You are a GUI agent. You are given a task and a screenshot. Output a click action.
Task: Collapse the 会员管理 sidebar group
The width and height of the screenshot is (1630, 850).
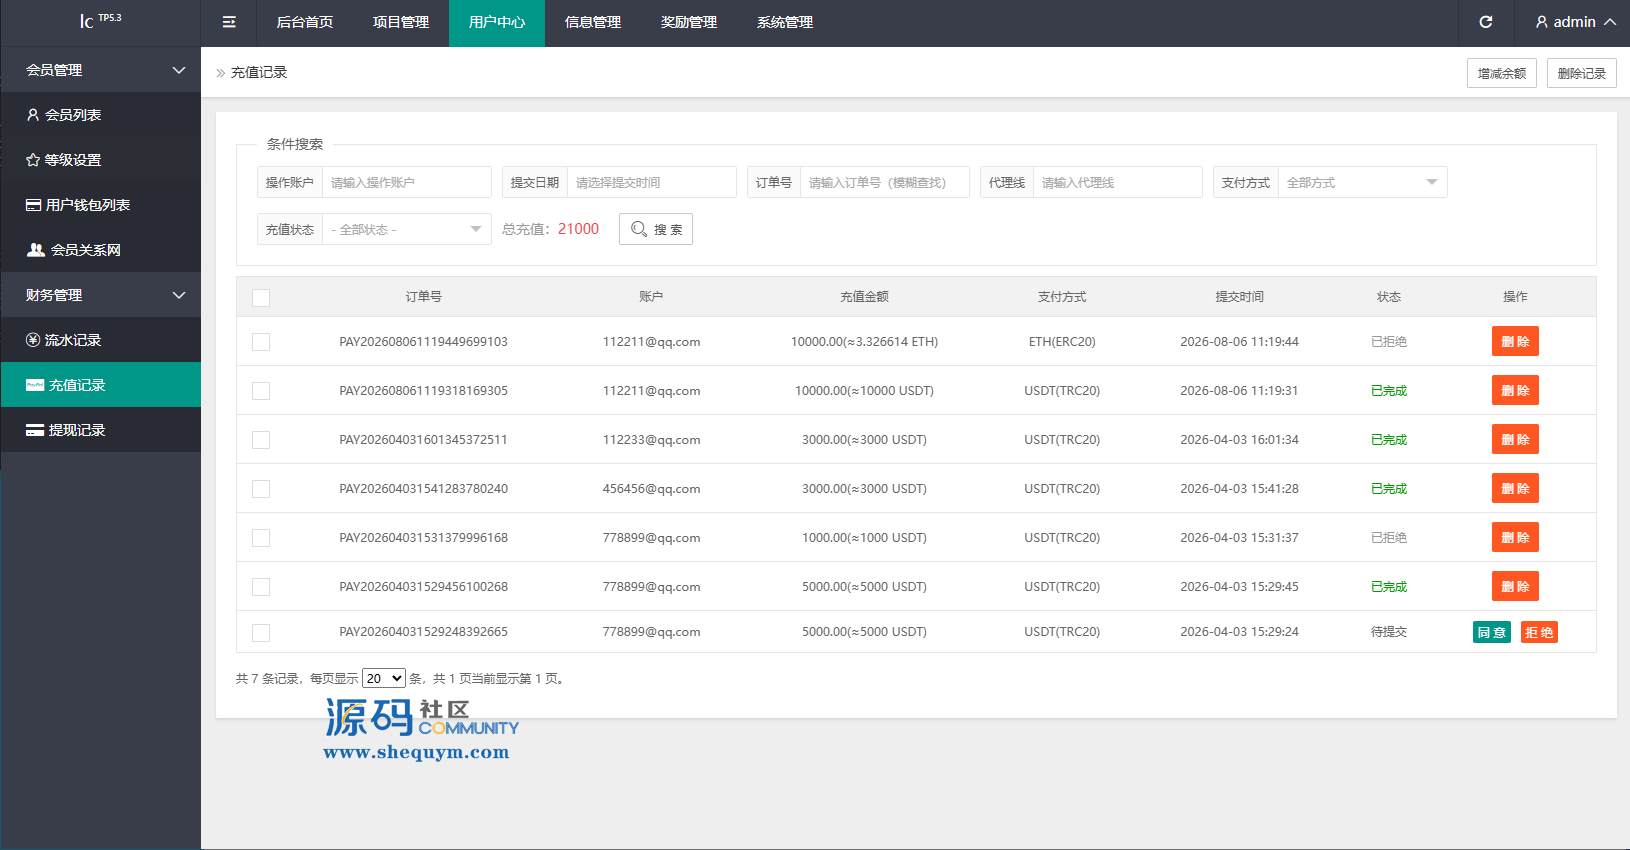[100, 70]
